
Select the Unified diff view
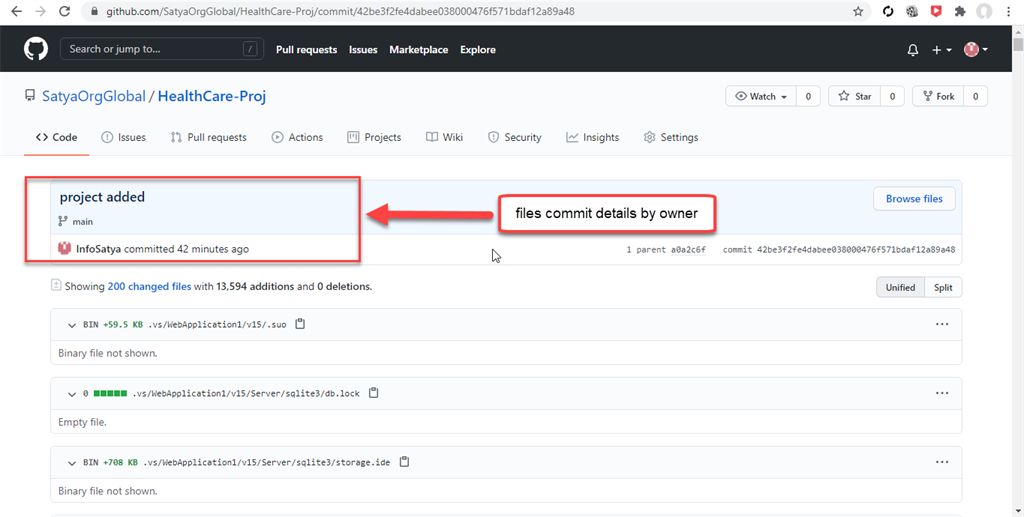coord(900,287)
